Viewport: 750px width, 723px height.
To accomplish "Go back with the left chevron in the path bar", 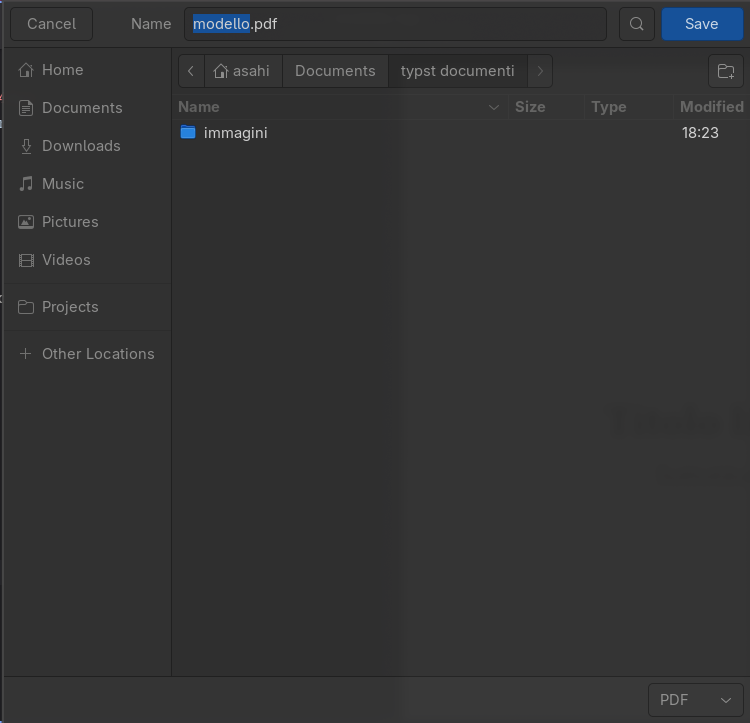I will pos(191,71).
